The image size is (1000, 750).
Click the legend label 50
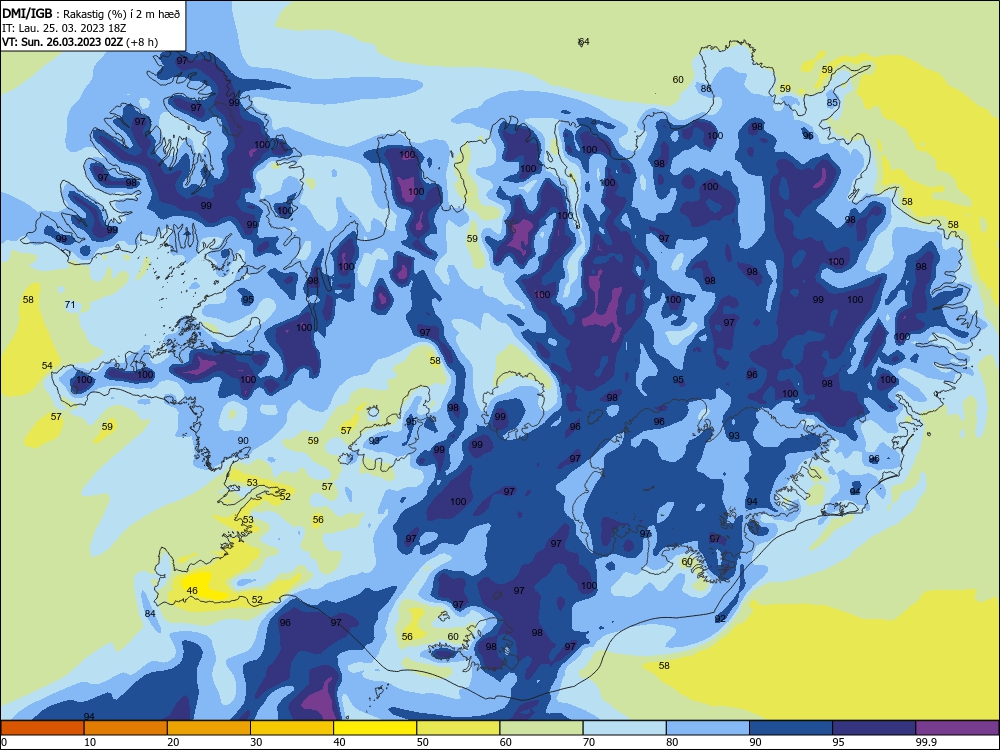click(423, 742)
